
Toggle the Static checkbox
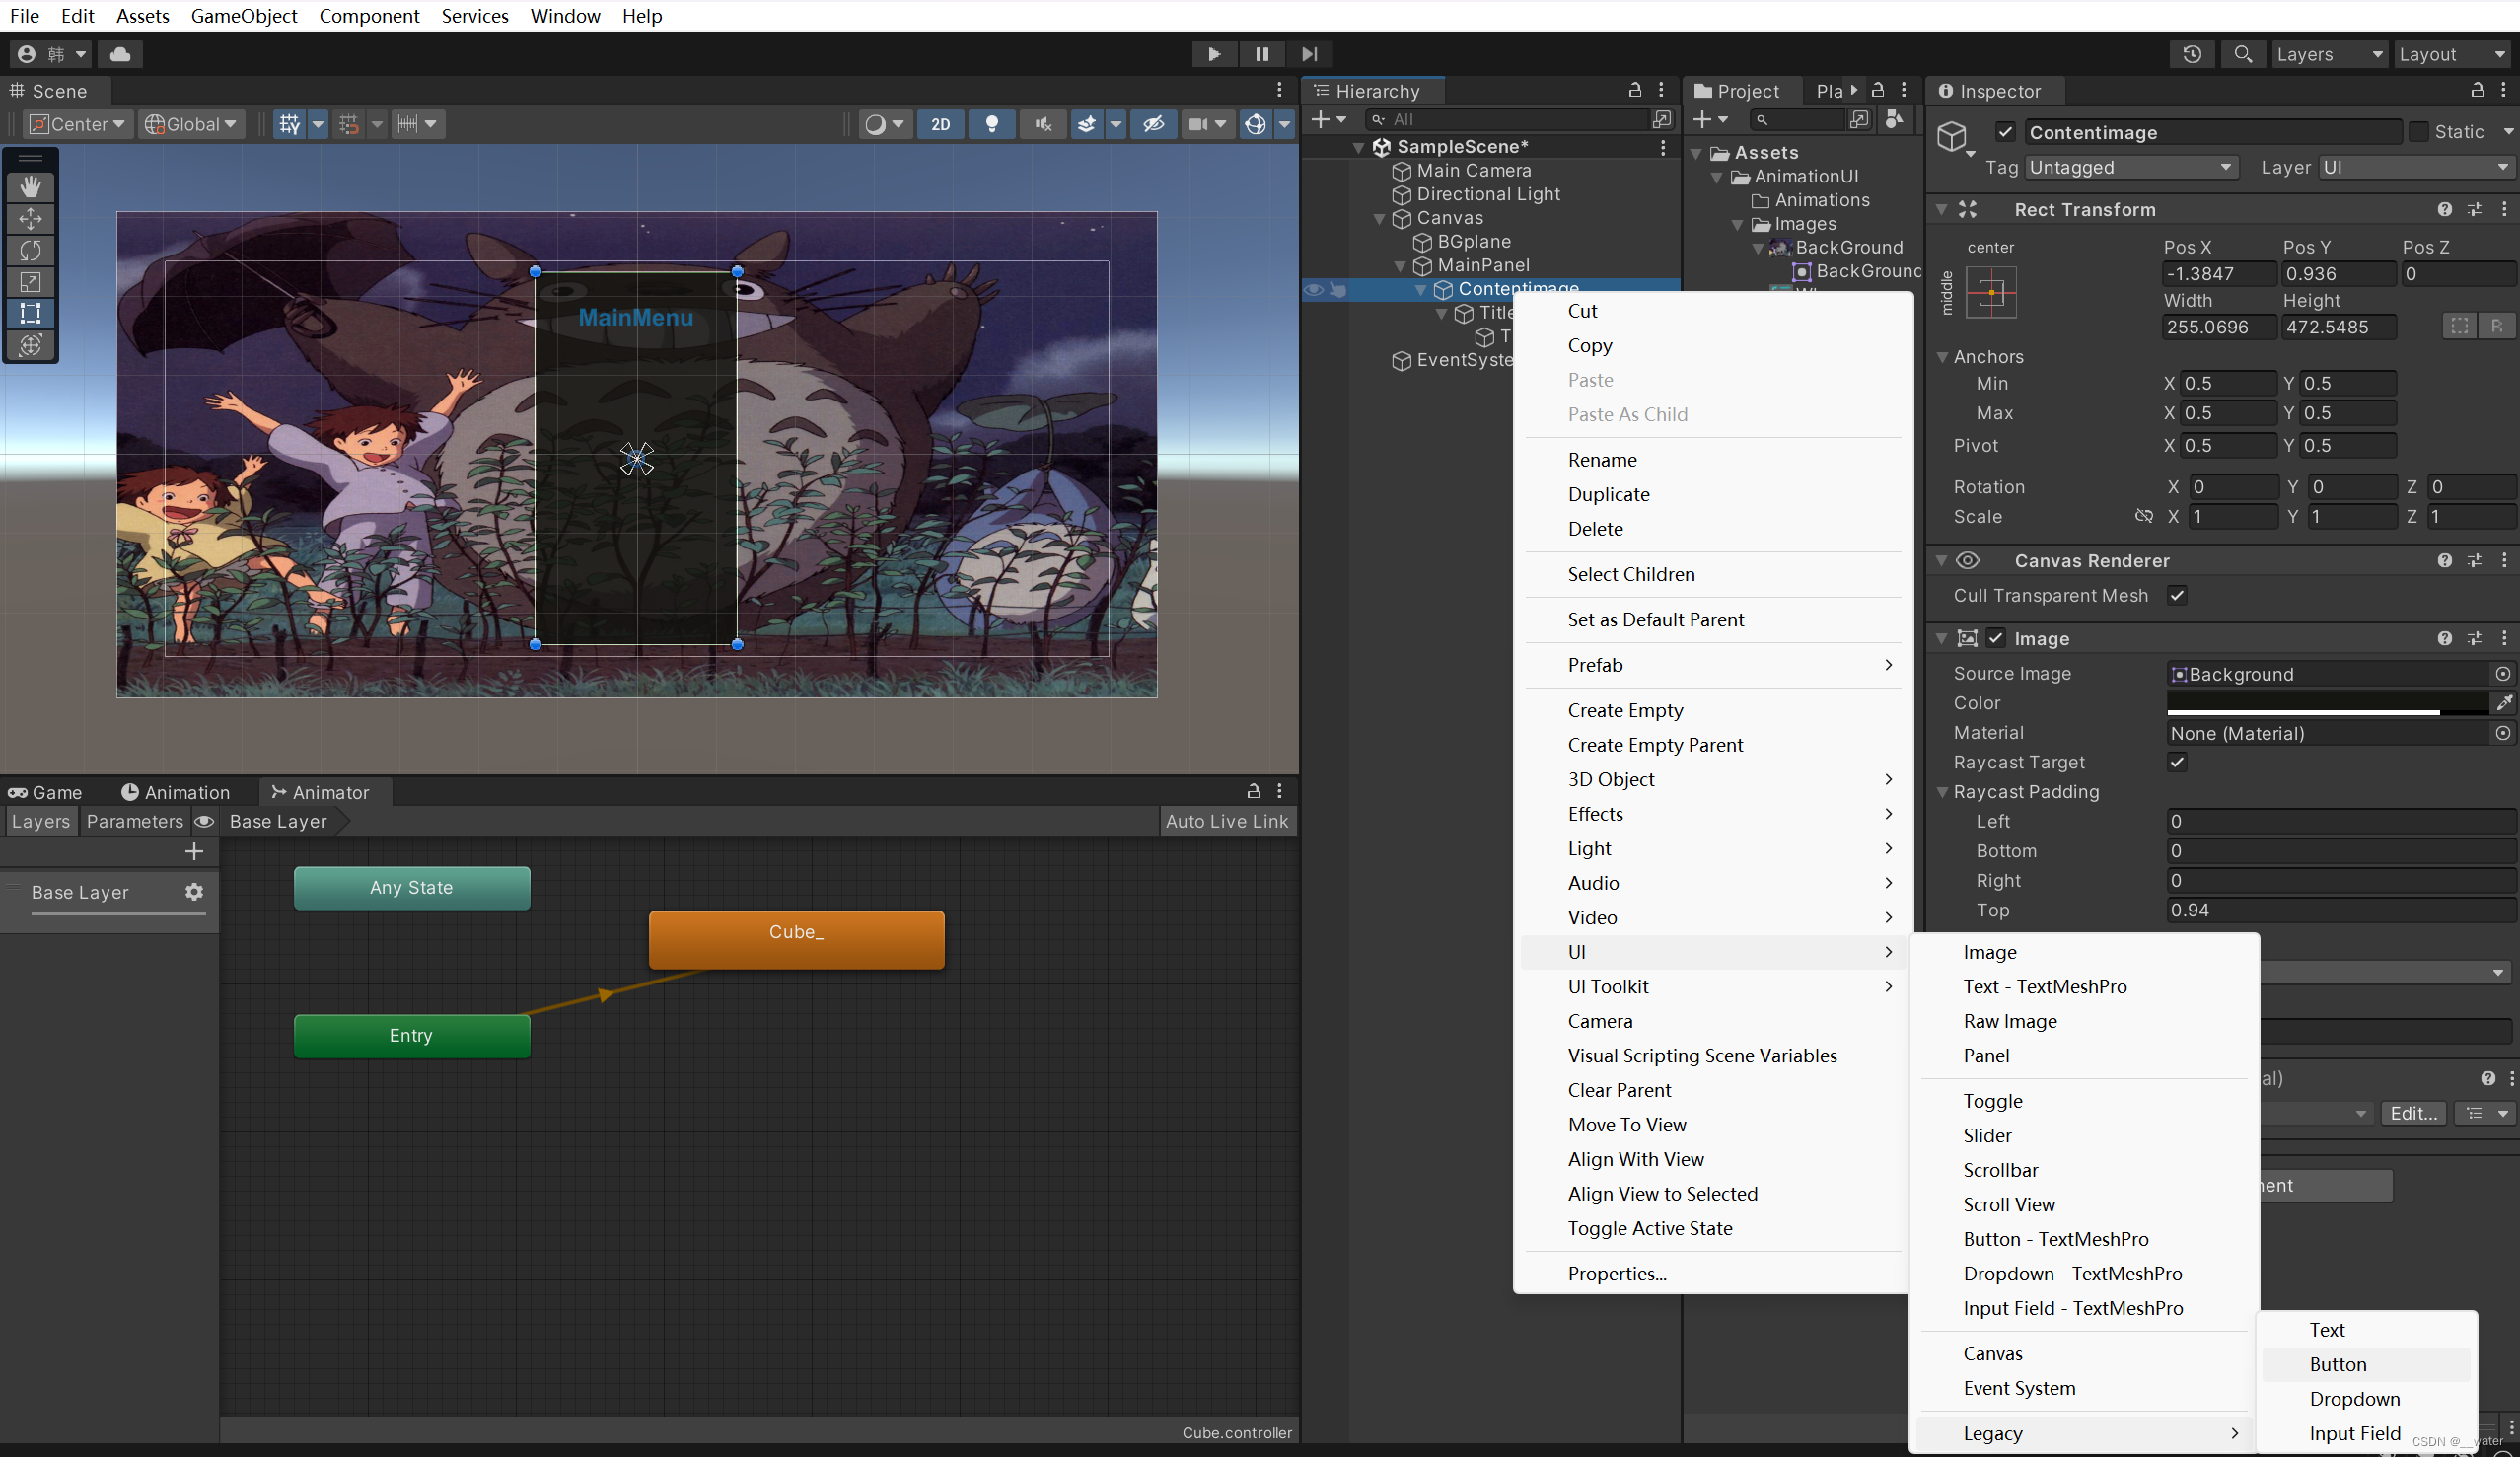2418,132
